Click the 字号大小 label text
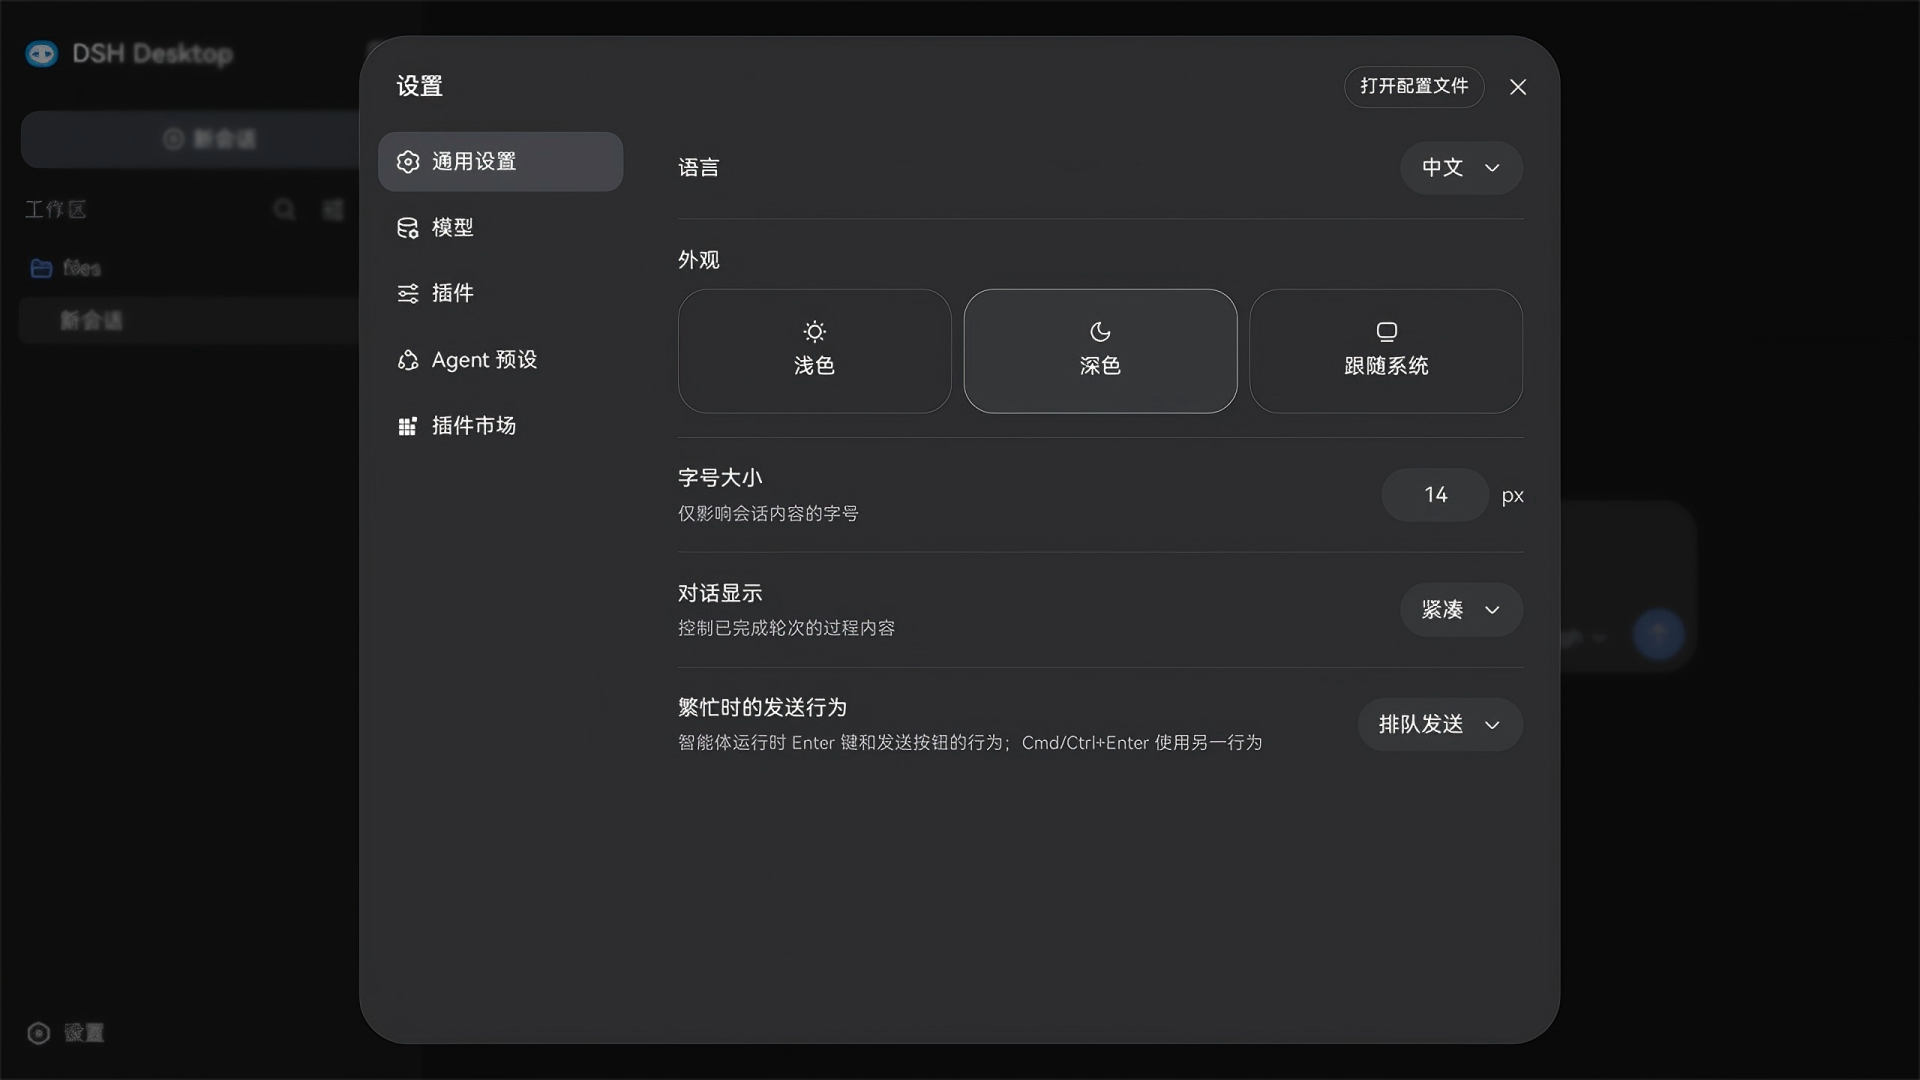The width and height of the screenshot is (1920, 1080). (720, 478)
